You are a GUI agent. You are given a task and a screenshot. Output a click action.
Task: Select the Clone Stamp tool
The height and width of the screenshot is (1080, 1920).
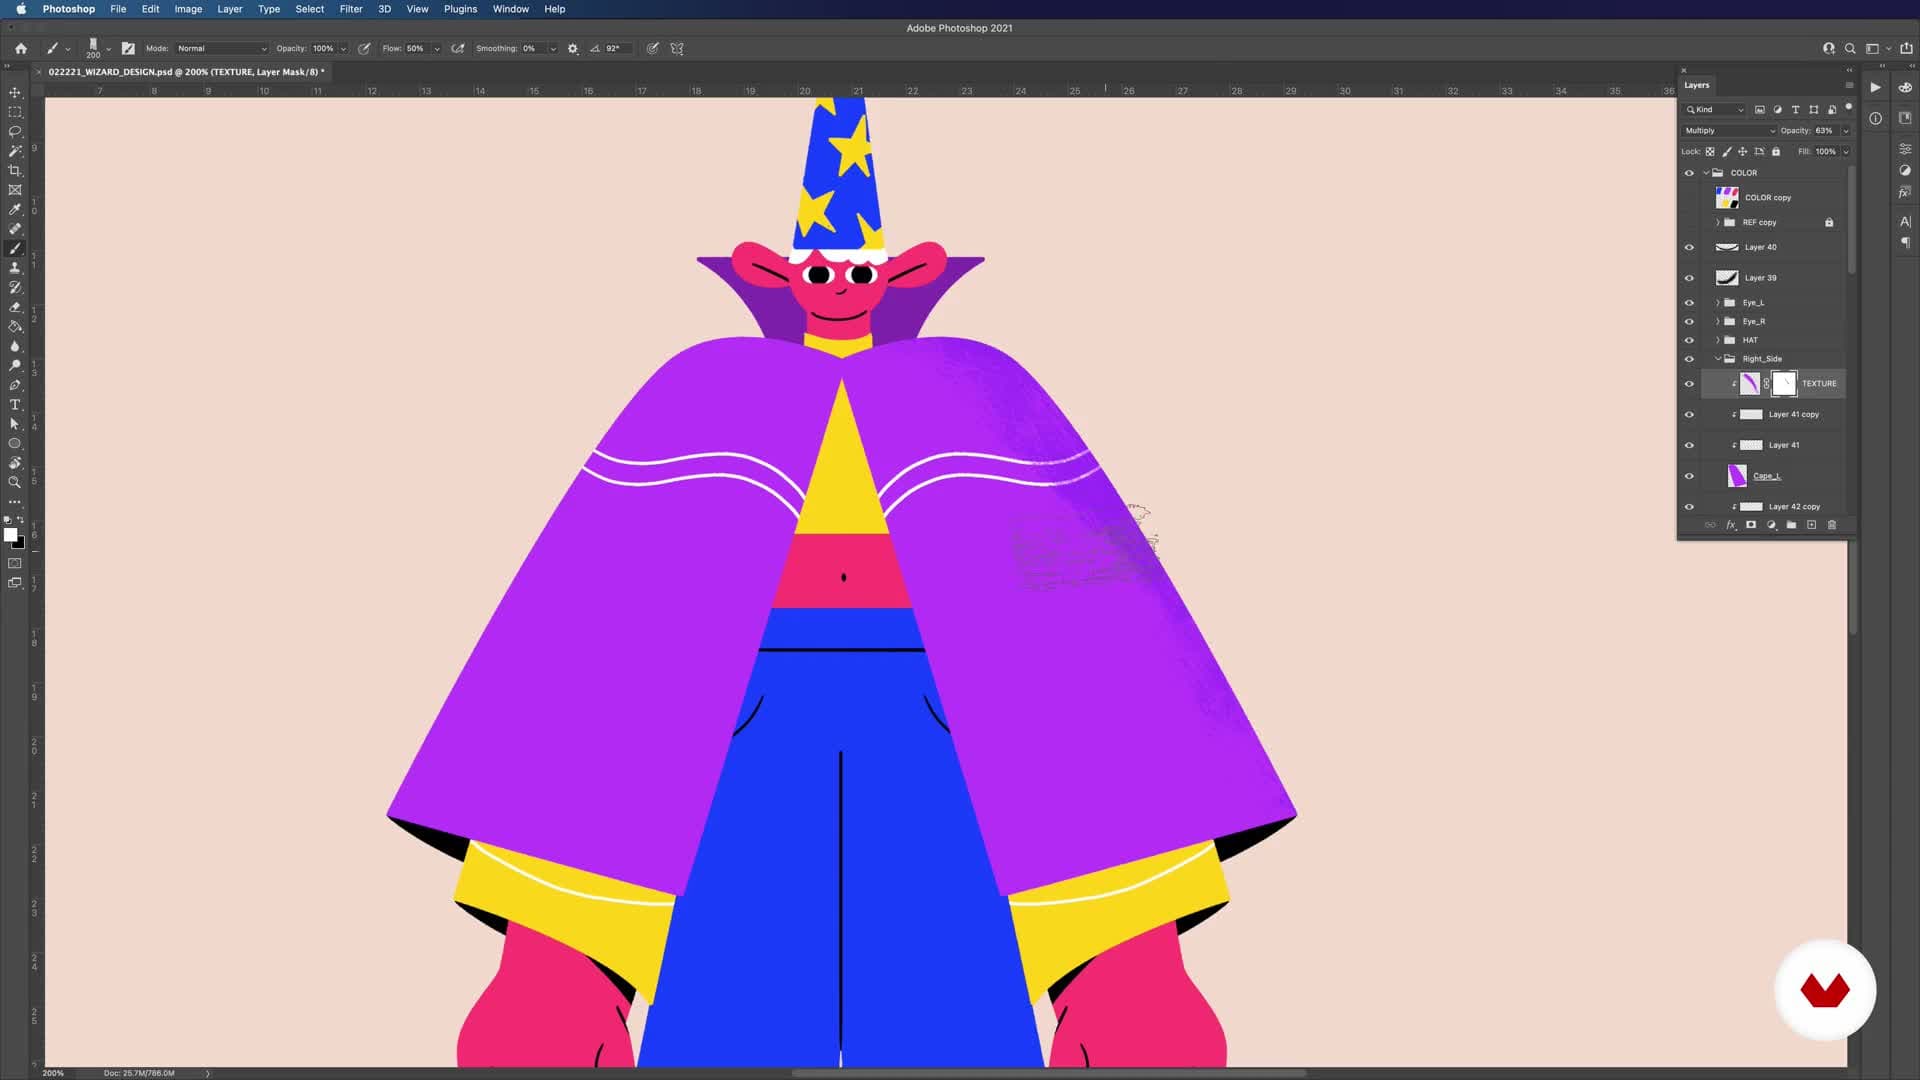tap(15, 268)
